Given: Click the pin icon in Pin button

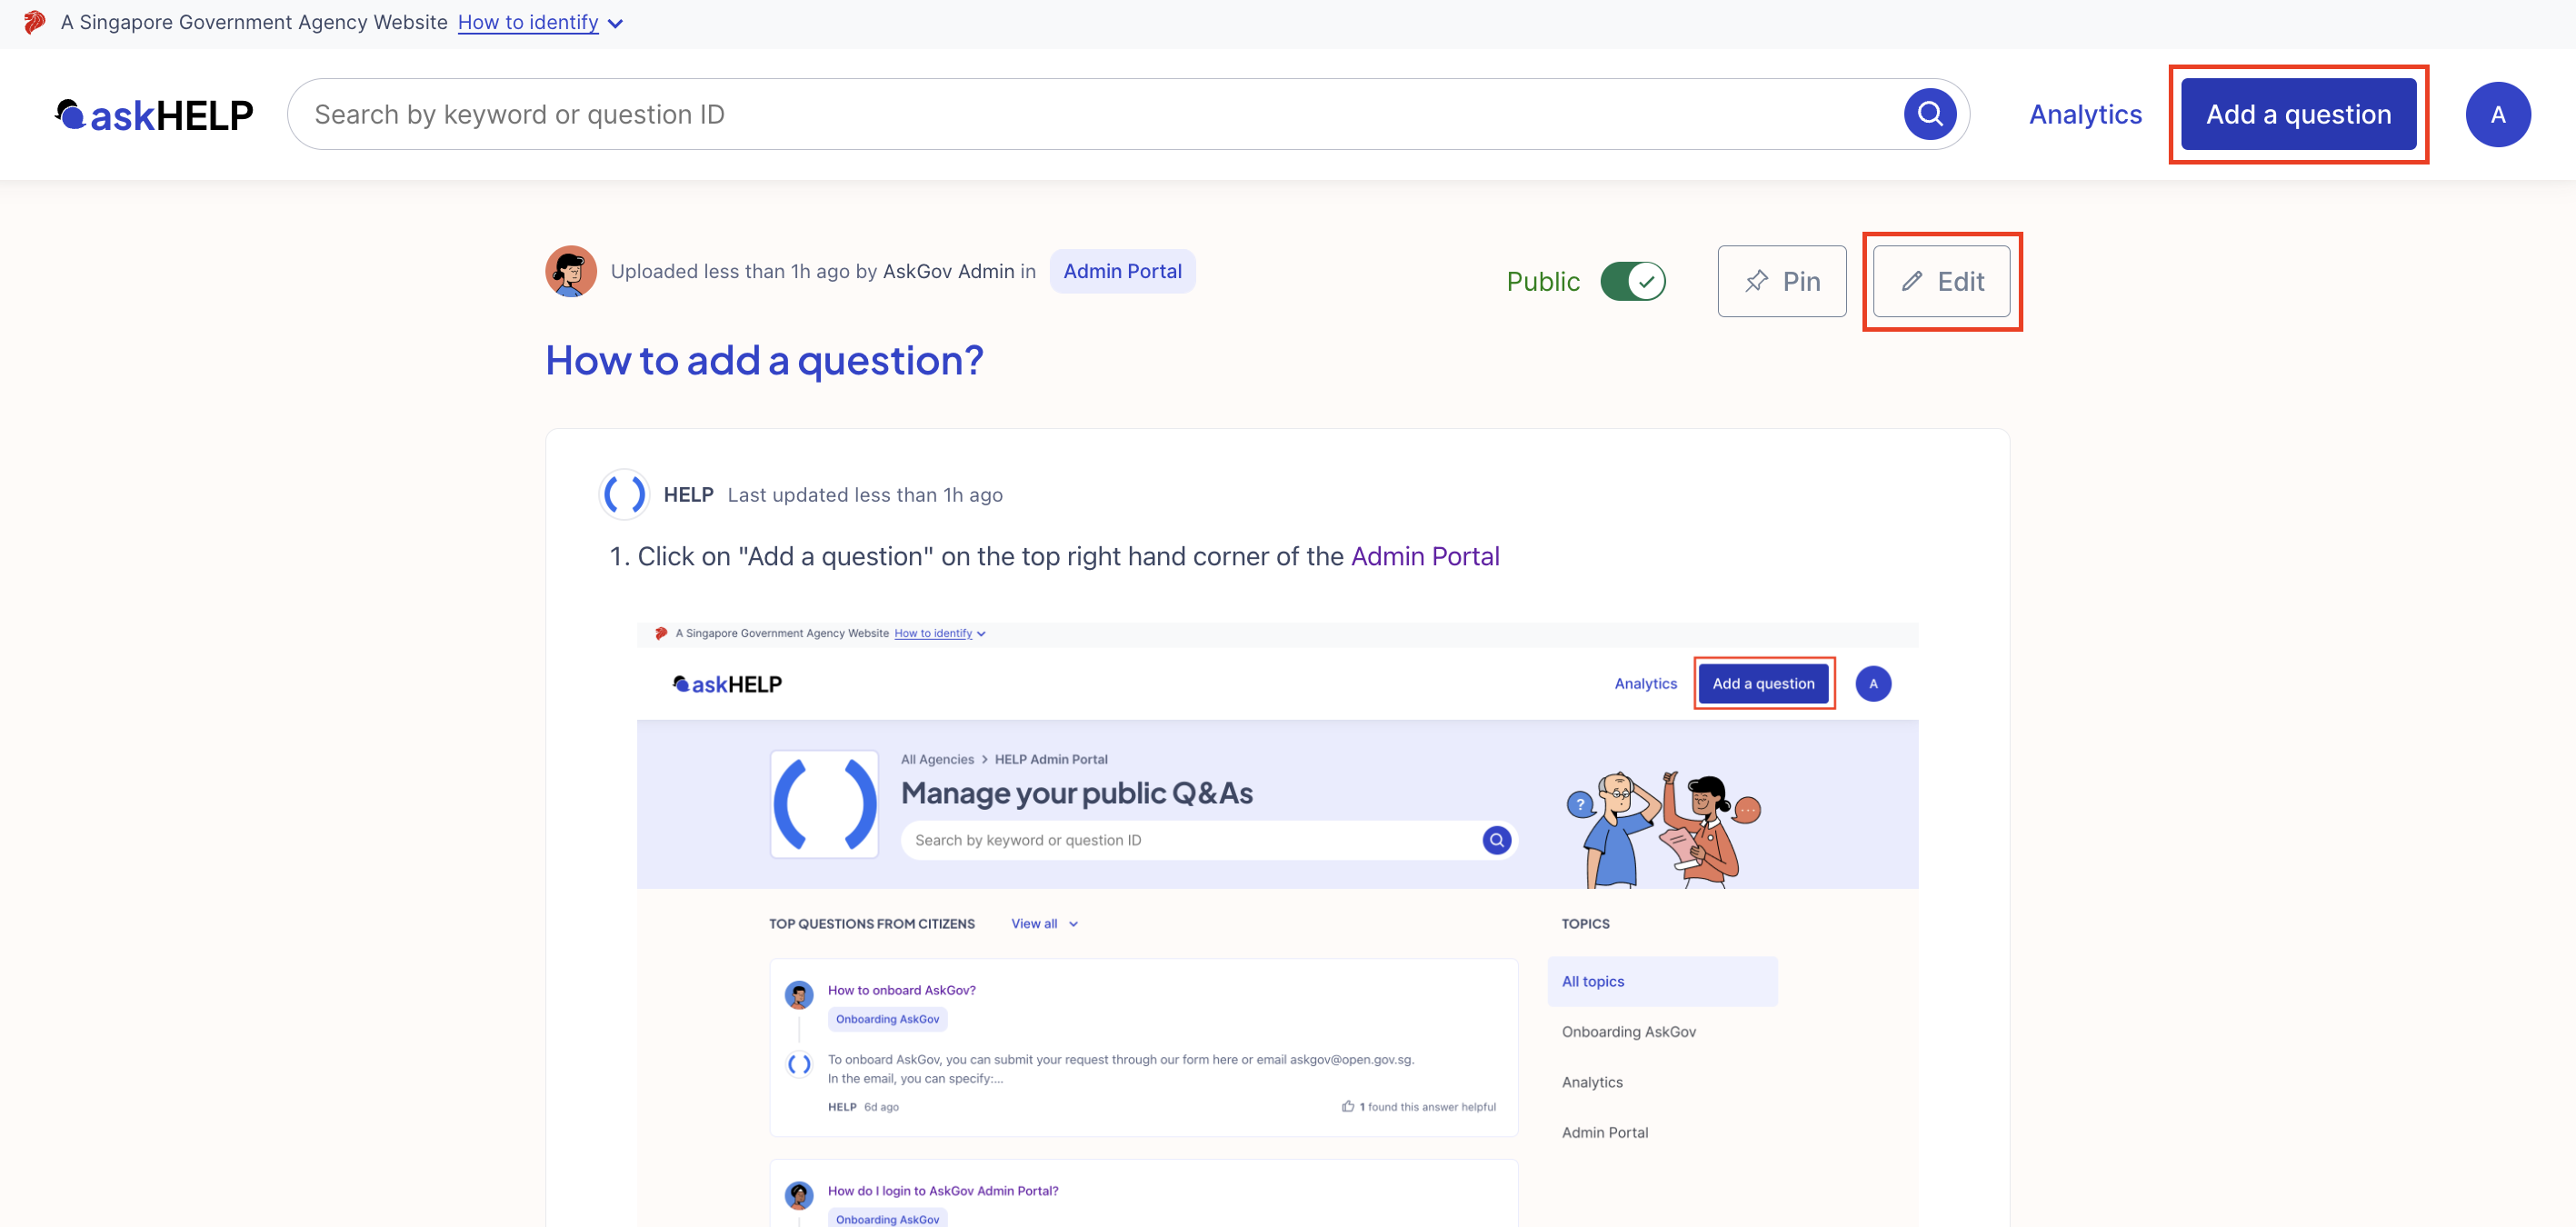Looking at the screenshot, I should 1756,281.
